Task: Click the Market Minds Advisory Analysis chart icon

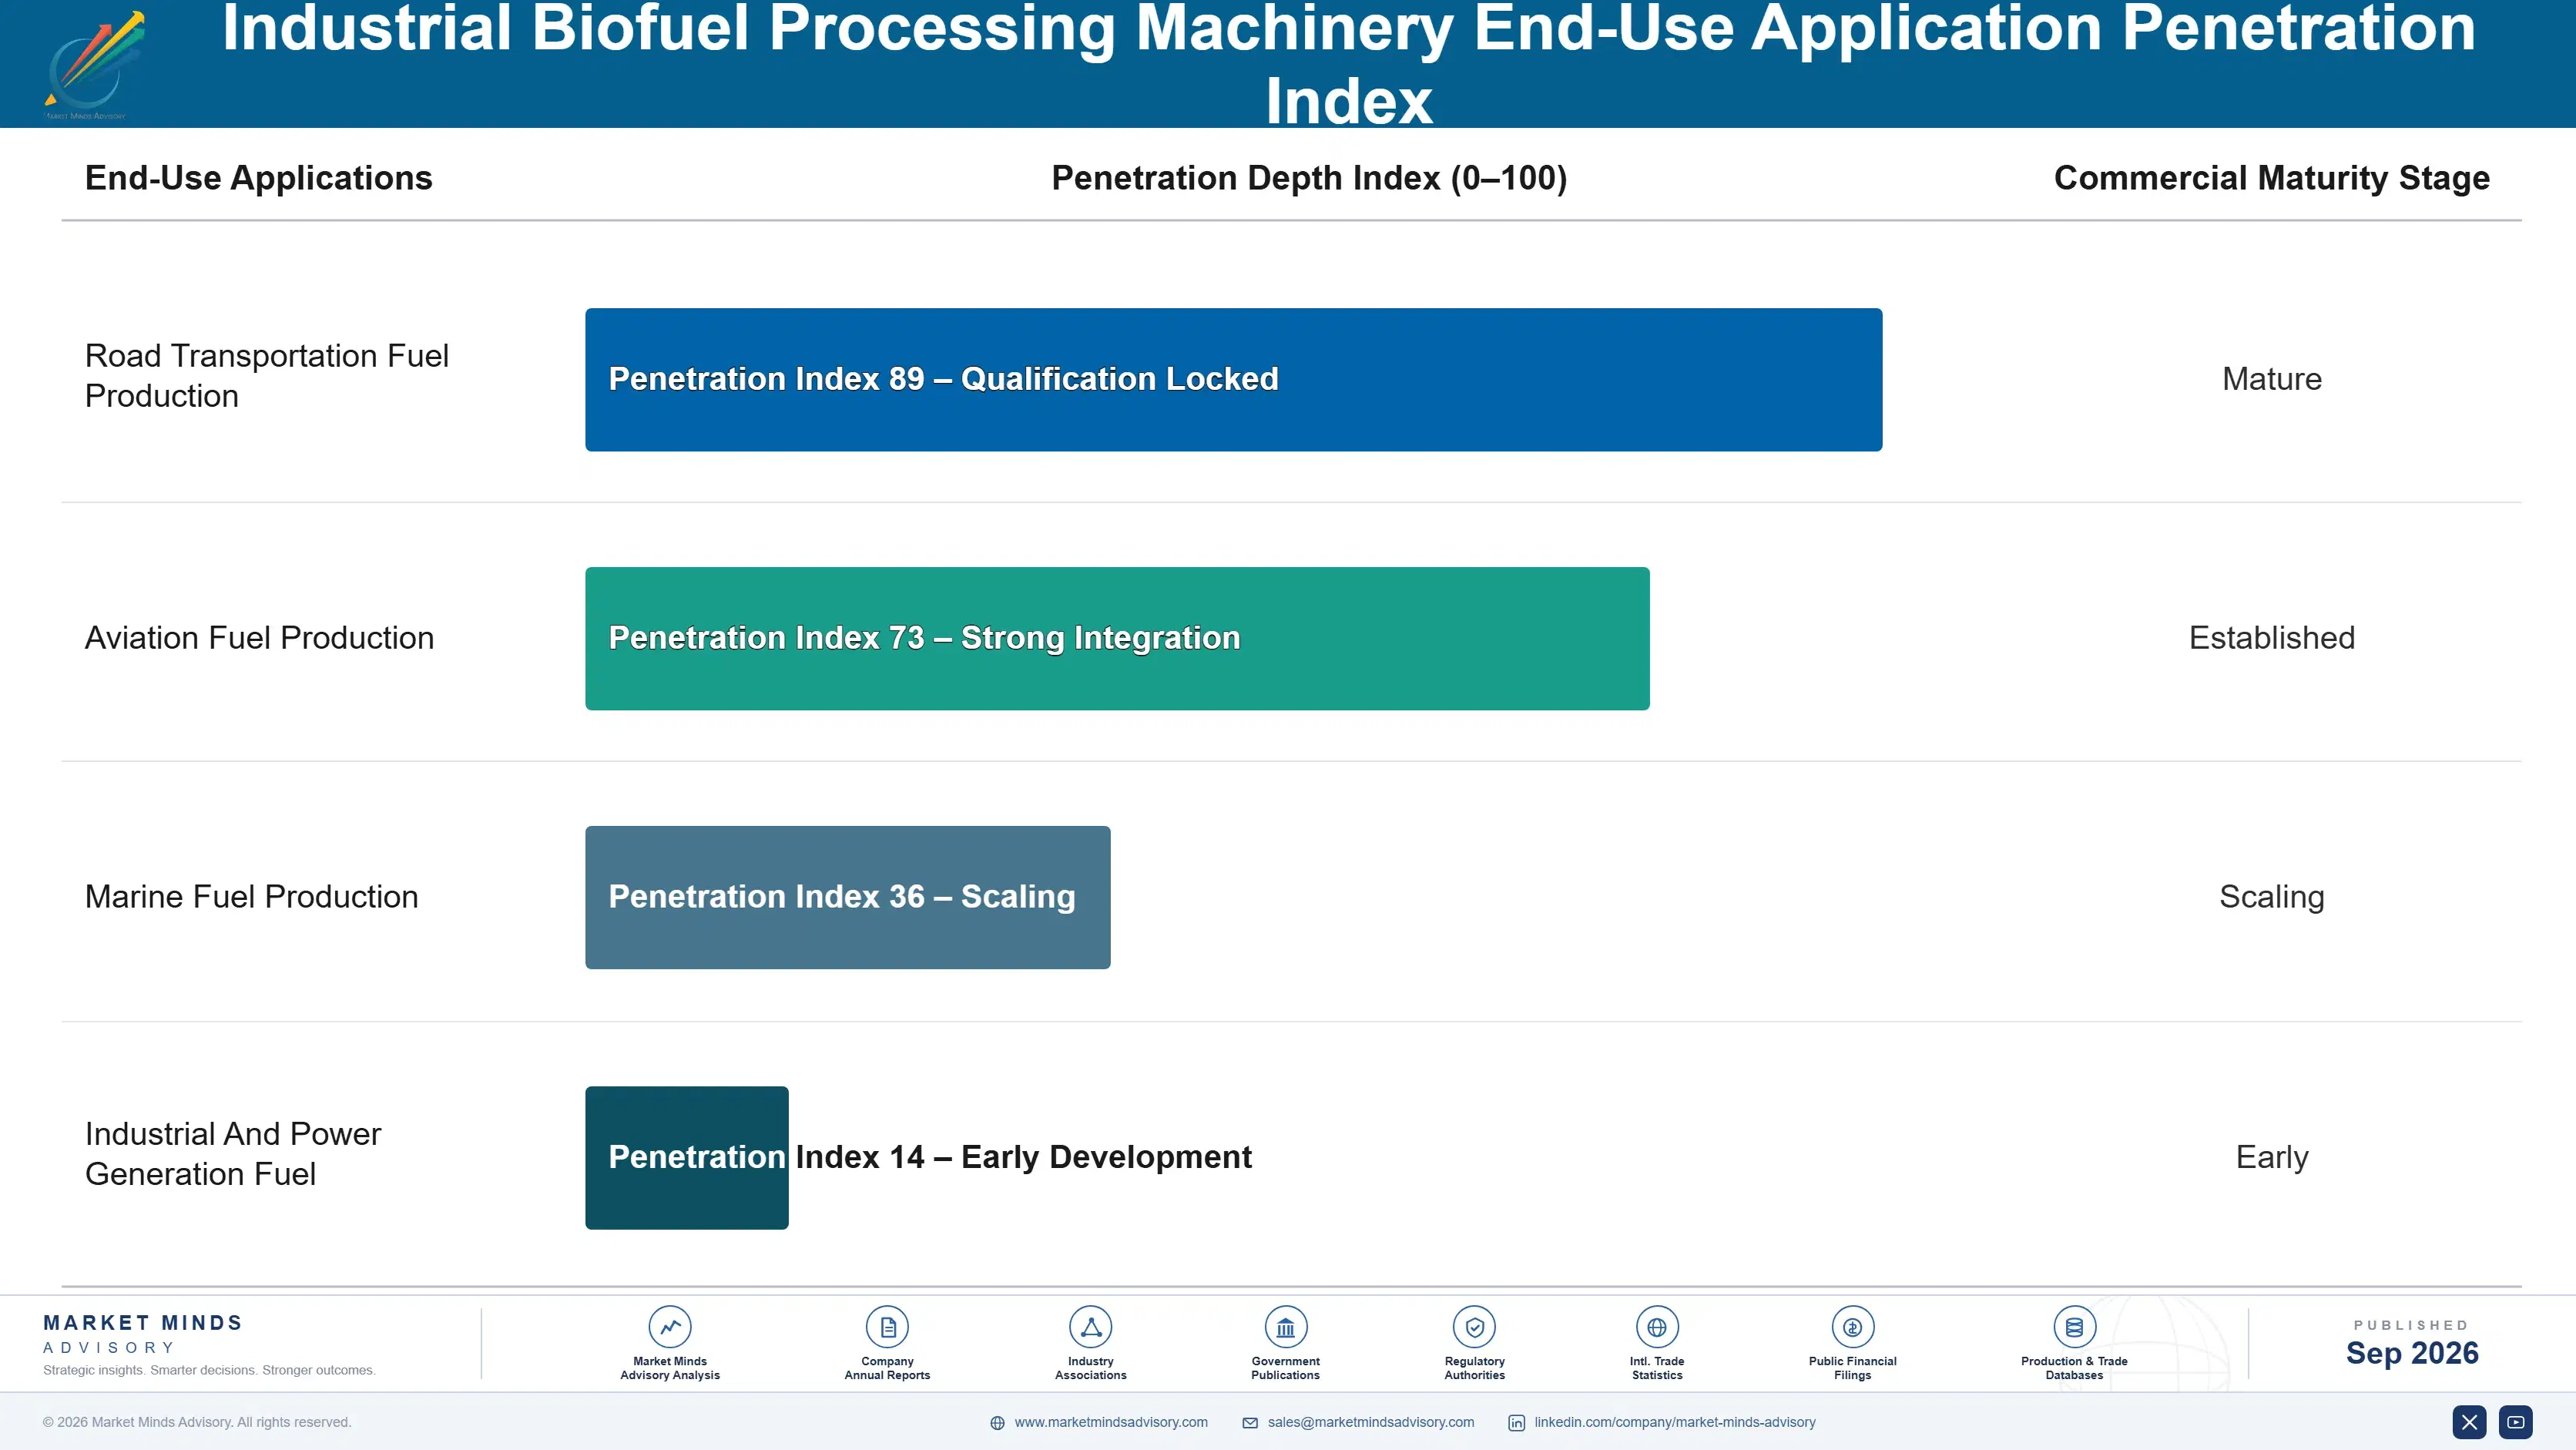Action: pos(670,1327)
